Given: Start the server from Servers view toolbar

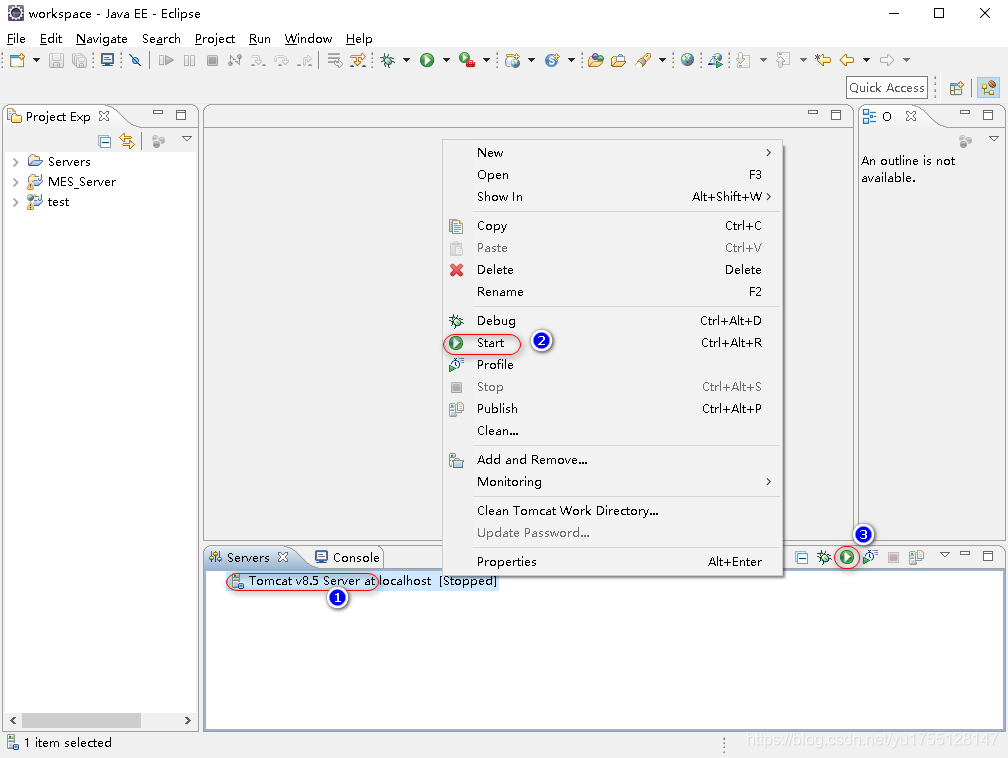Looking at the screenshot, I should (x=847, y=557).
